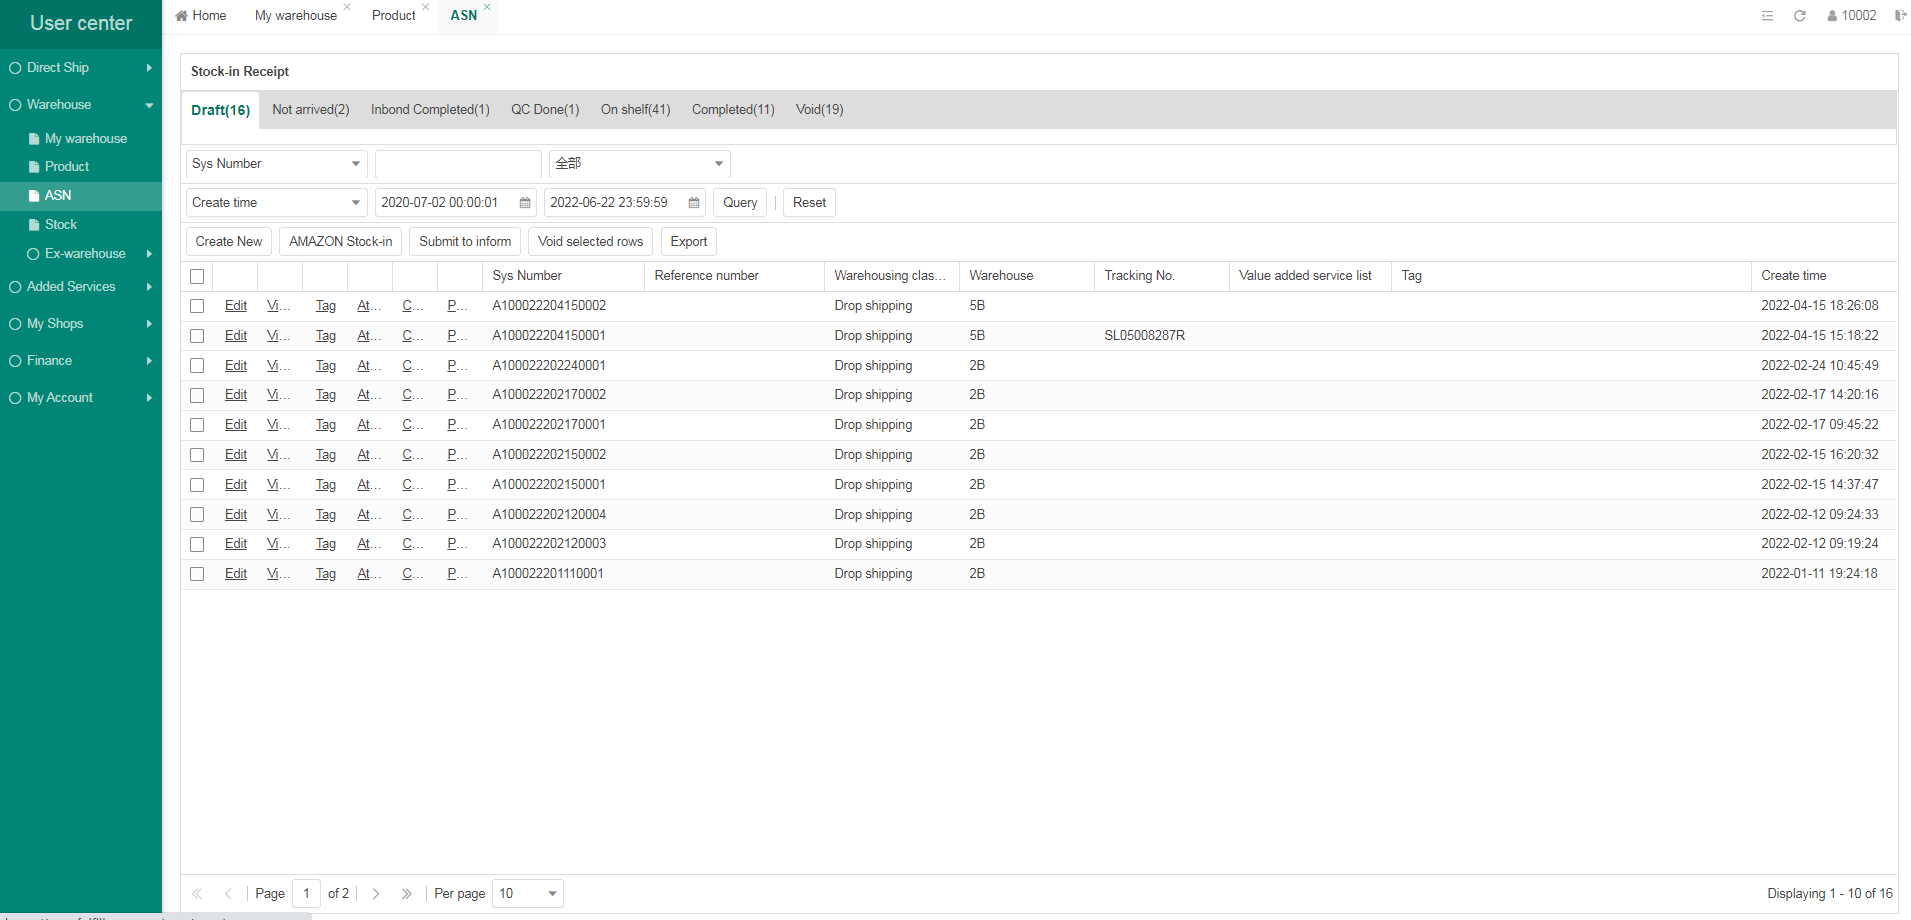
Task: Sort by Create time column header
Action: [1822, 276]
